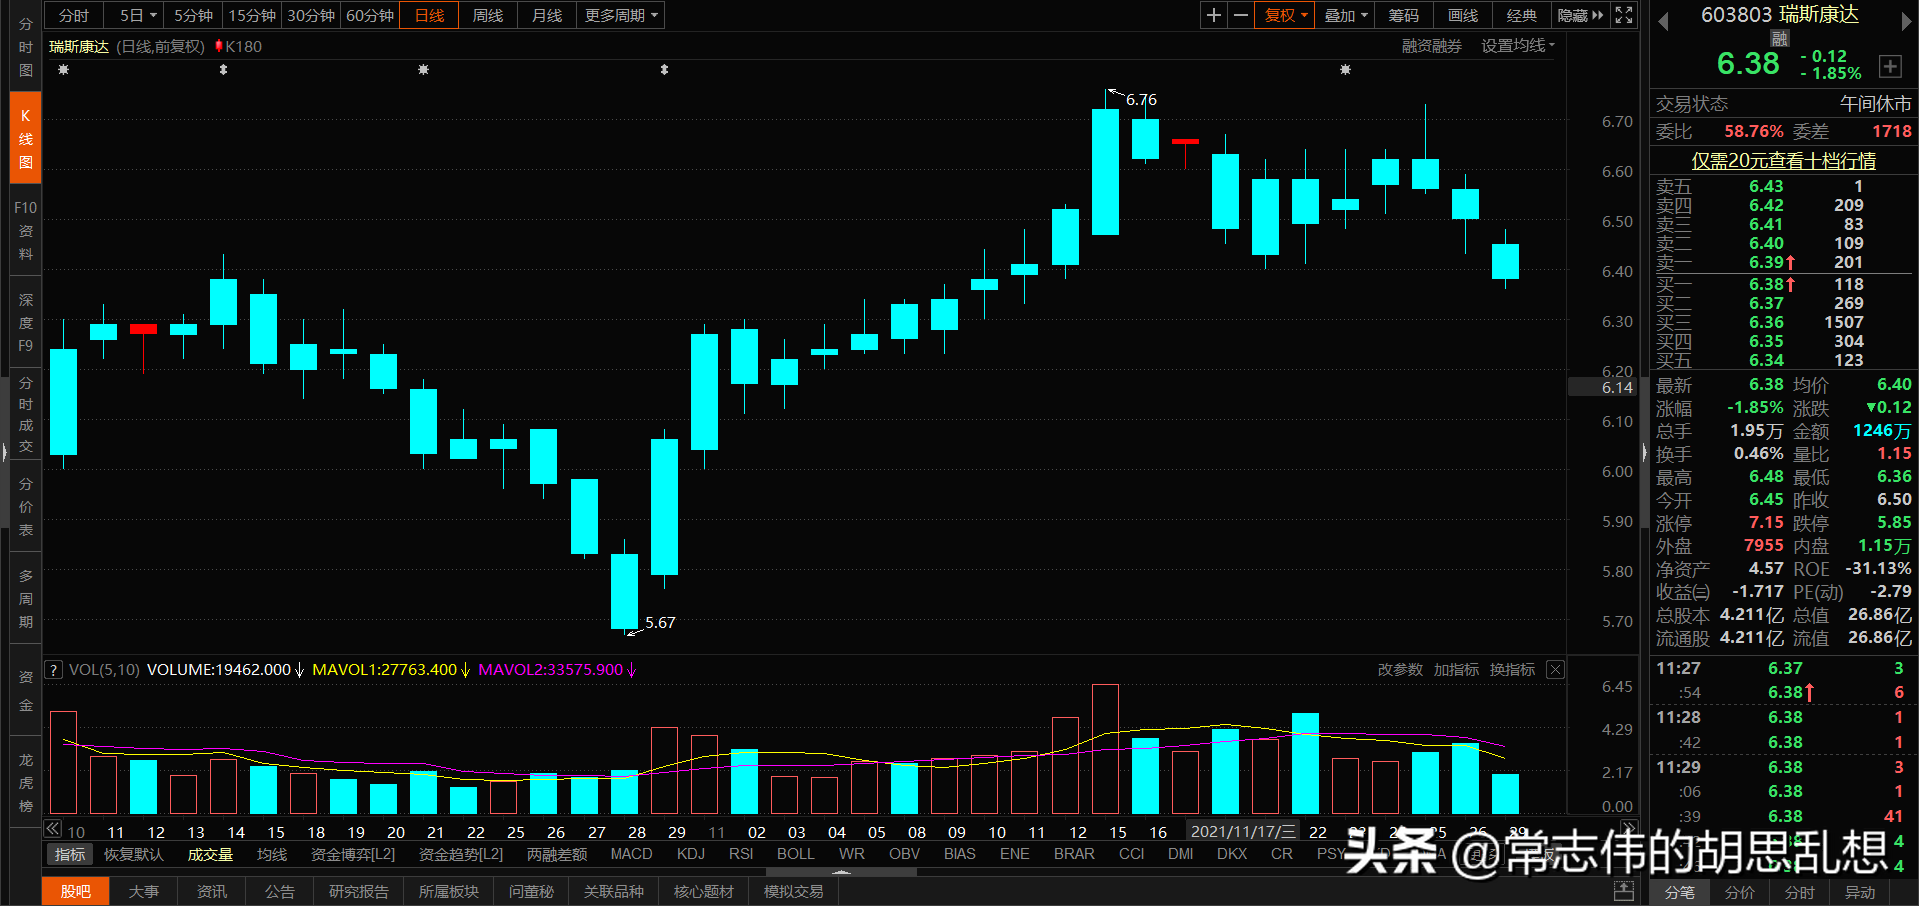Viewport: 1919px width, 906px height.
Task: Open the 筹码 chip distribution view
Action: click(1402, 15)
